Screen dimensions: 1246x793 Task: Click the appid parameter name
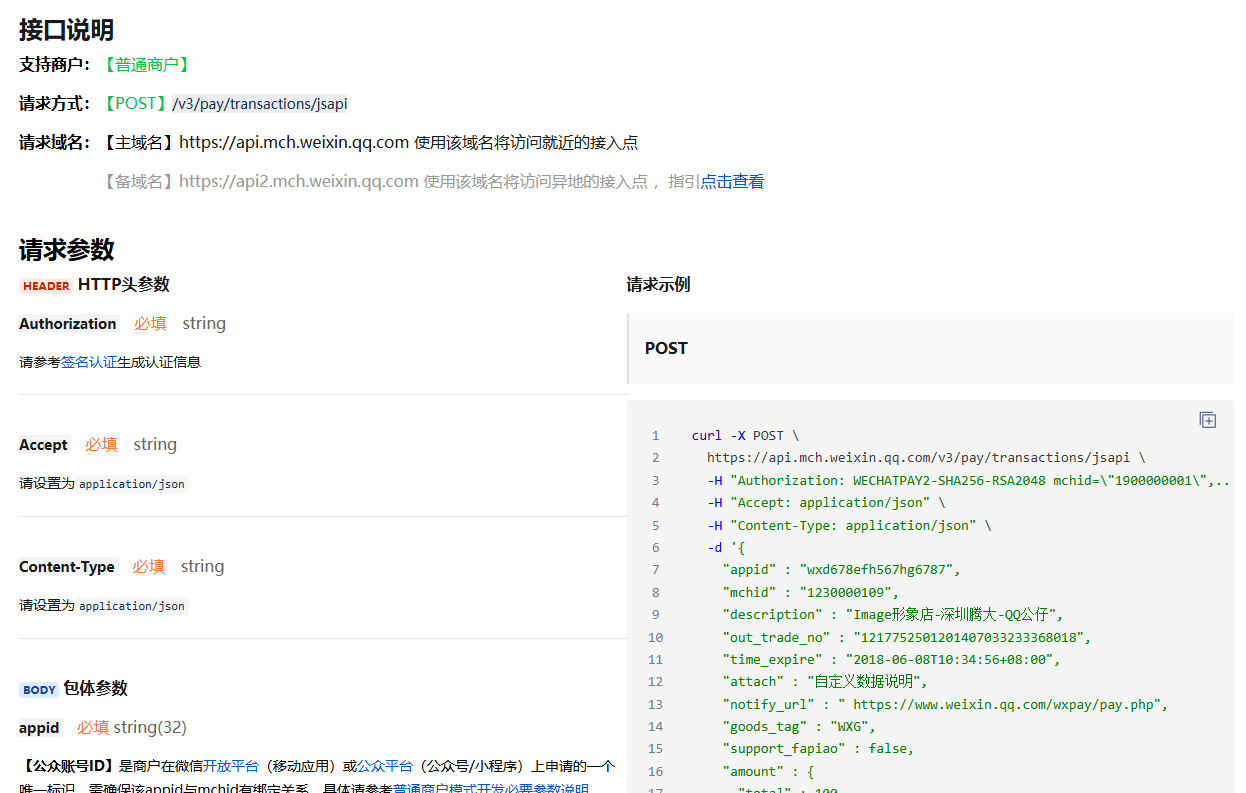[x=39, y=728]
